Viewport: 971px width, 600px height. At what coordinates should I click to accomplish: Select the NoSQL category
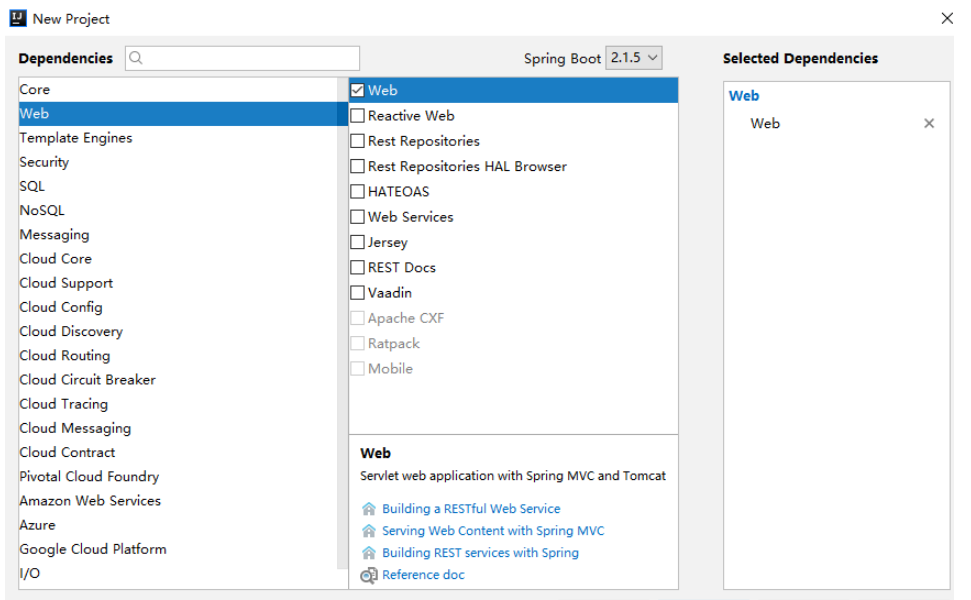(178, 211)
